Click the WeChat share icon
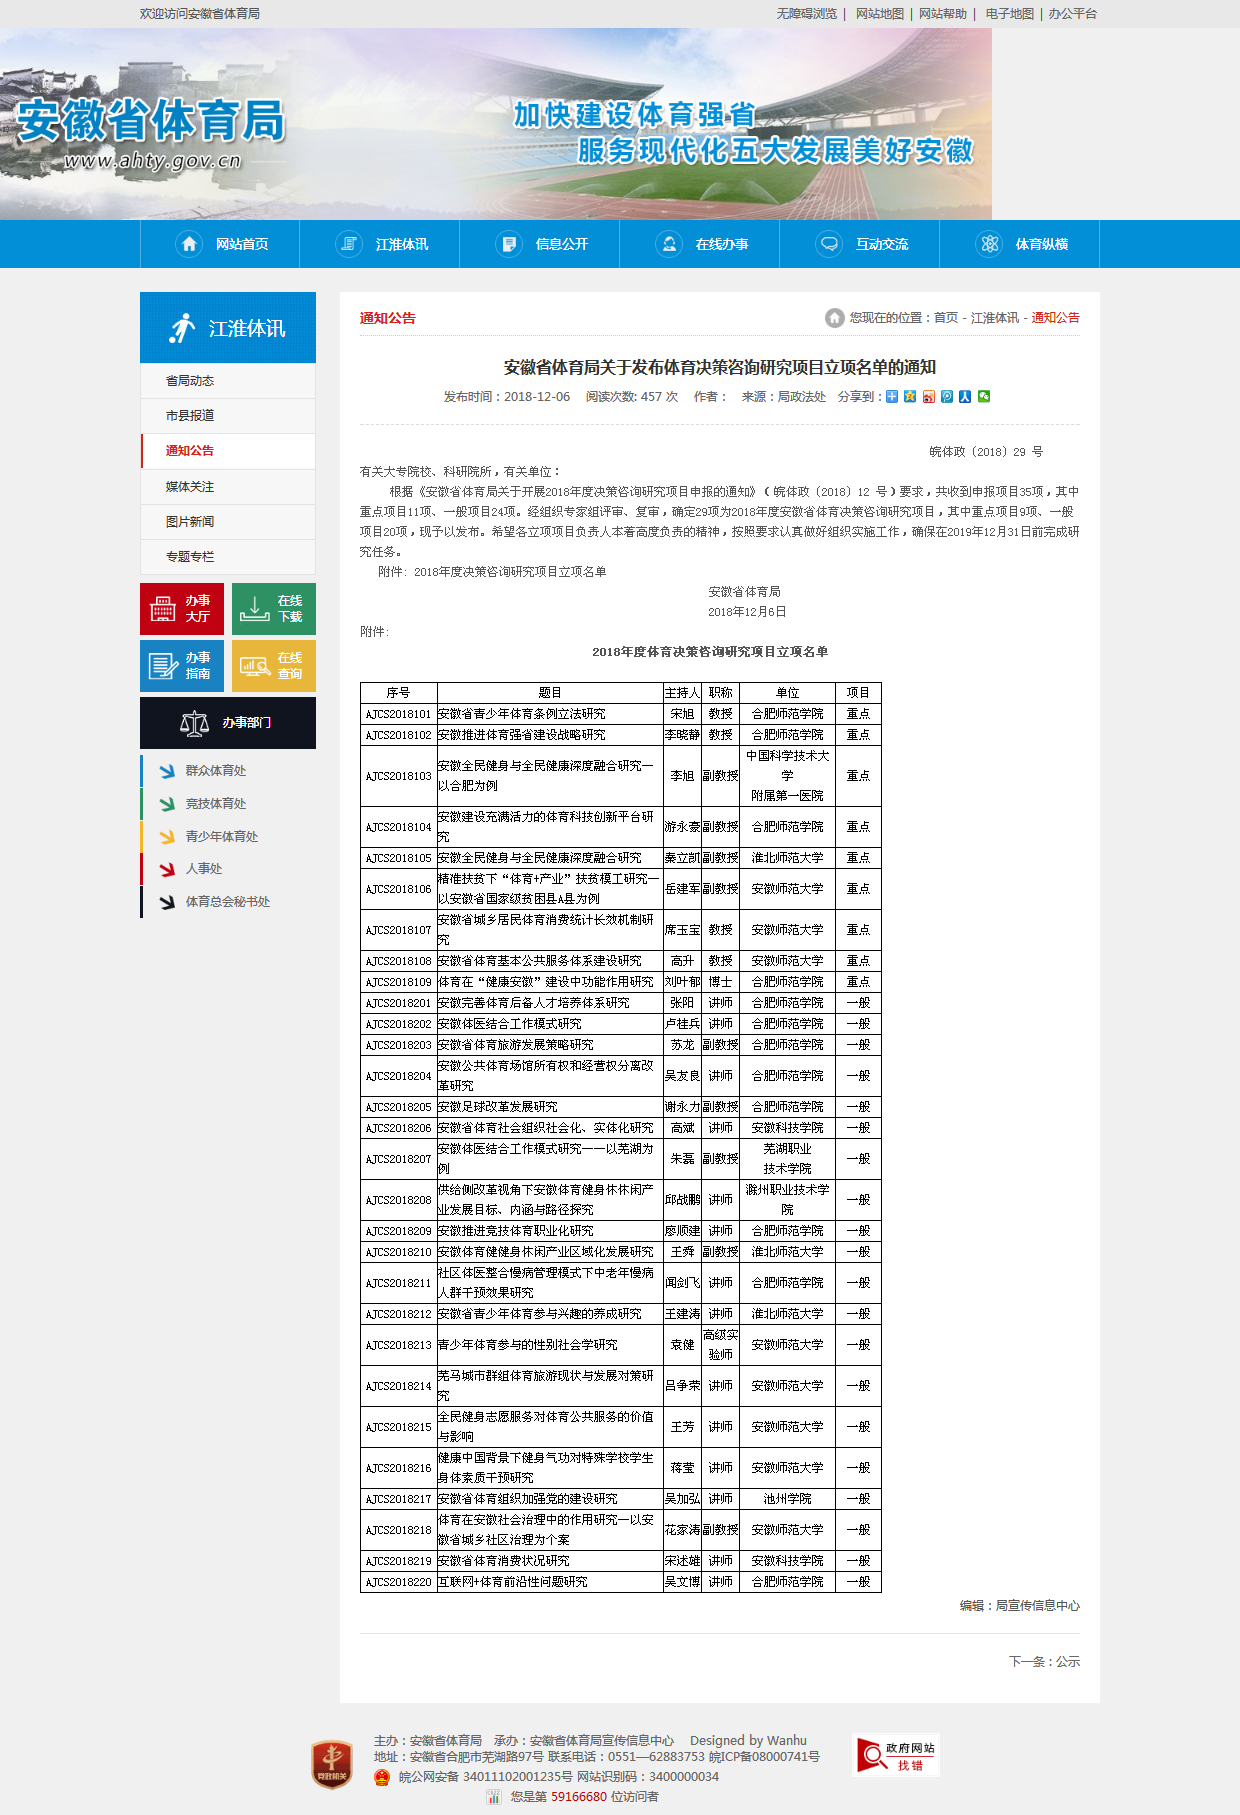 (x=984, y=397)
